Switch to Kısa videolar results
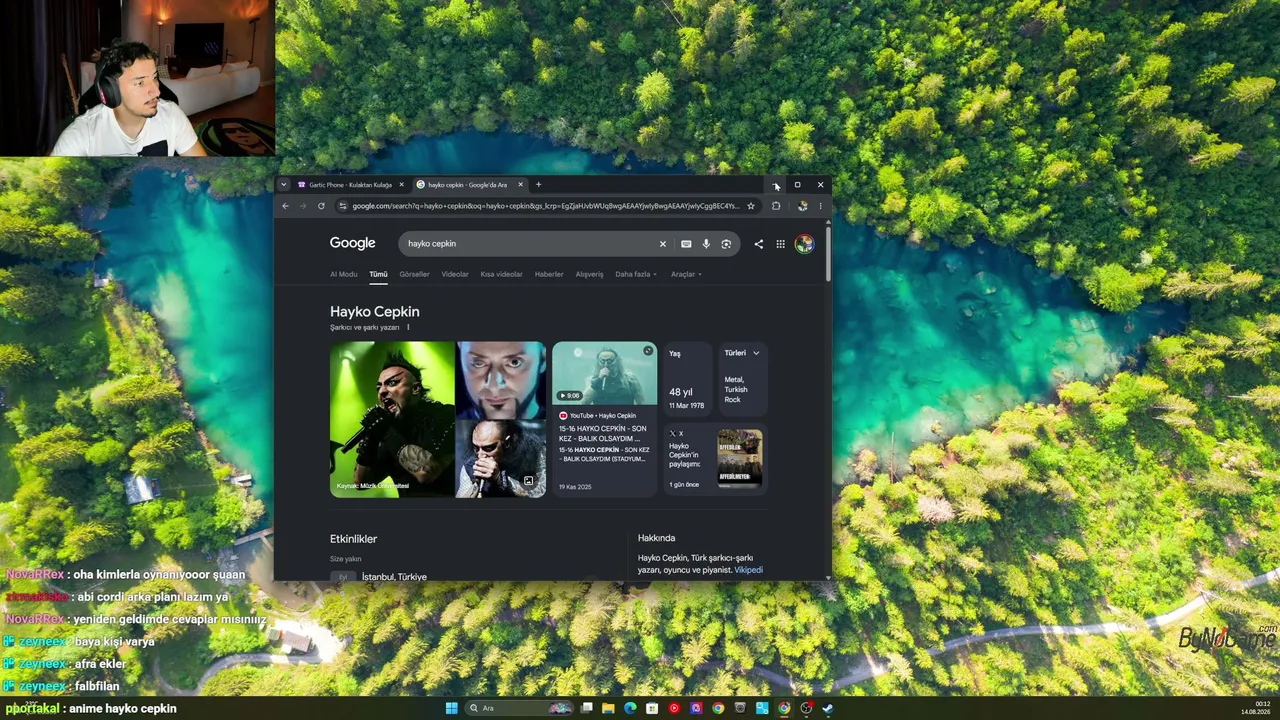This screenshot has height=720, width=1280. click(x=501, y=274)
